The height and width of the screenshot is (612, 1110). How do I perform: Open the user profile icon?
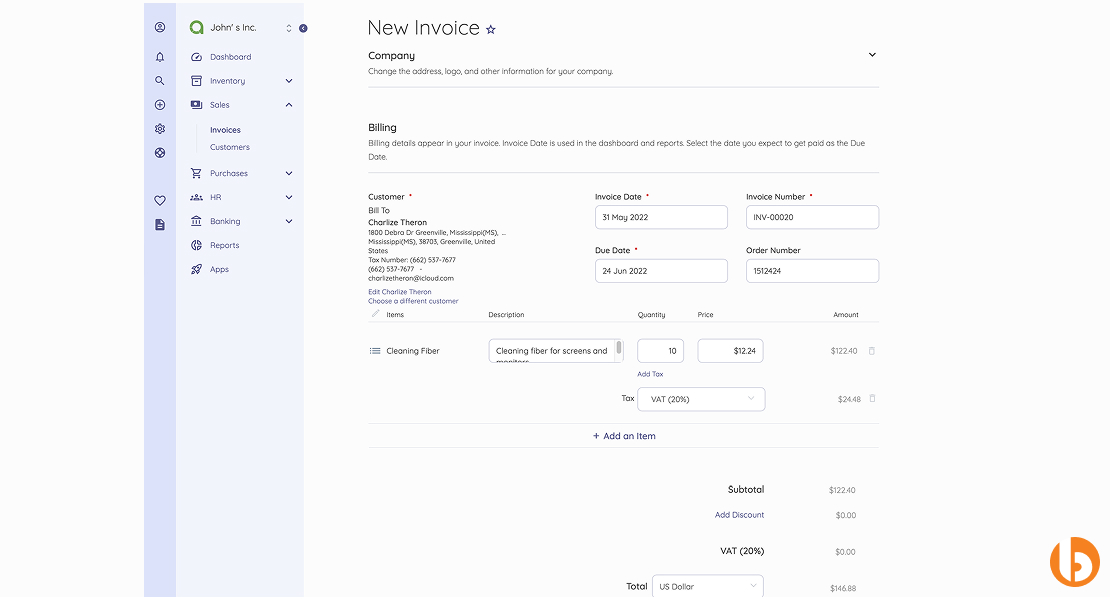coord(160,28)
